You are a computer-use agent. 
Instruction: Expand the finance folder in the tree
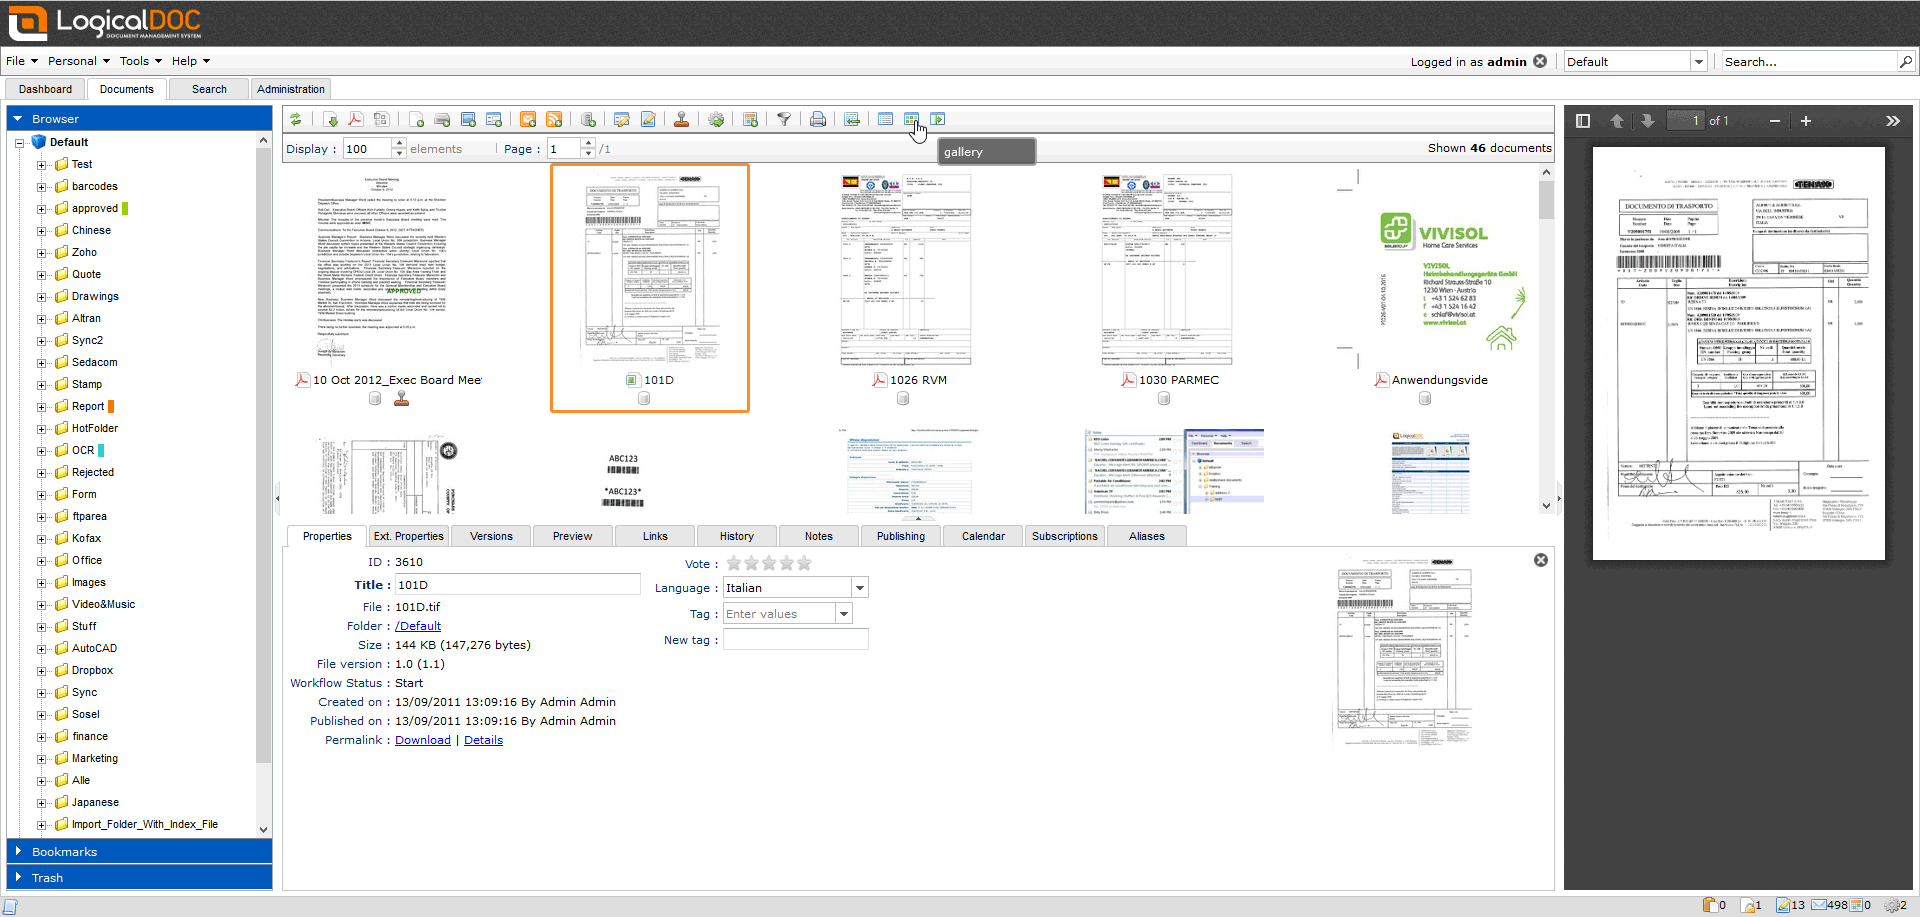pos(41,736)
